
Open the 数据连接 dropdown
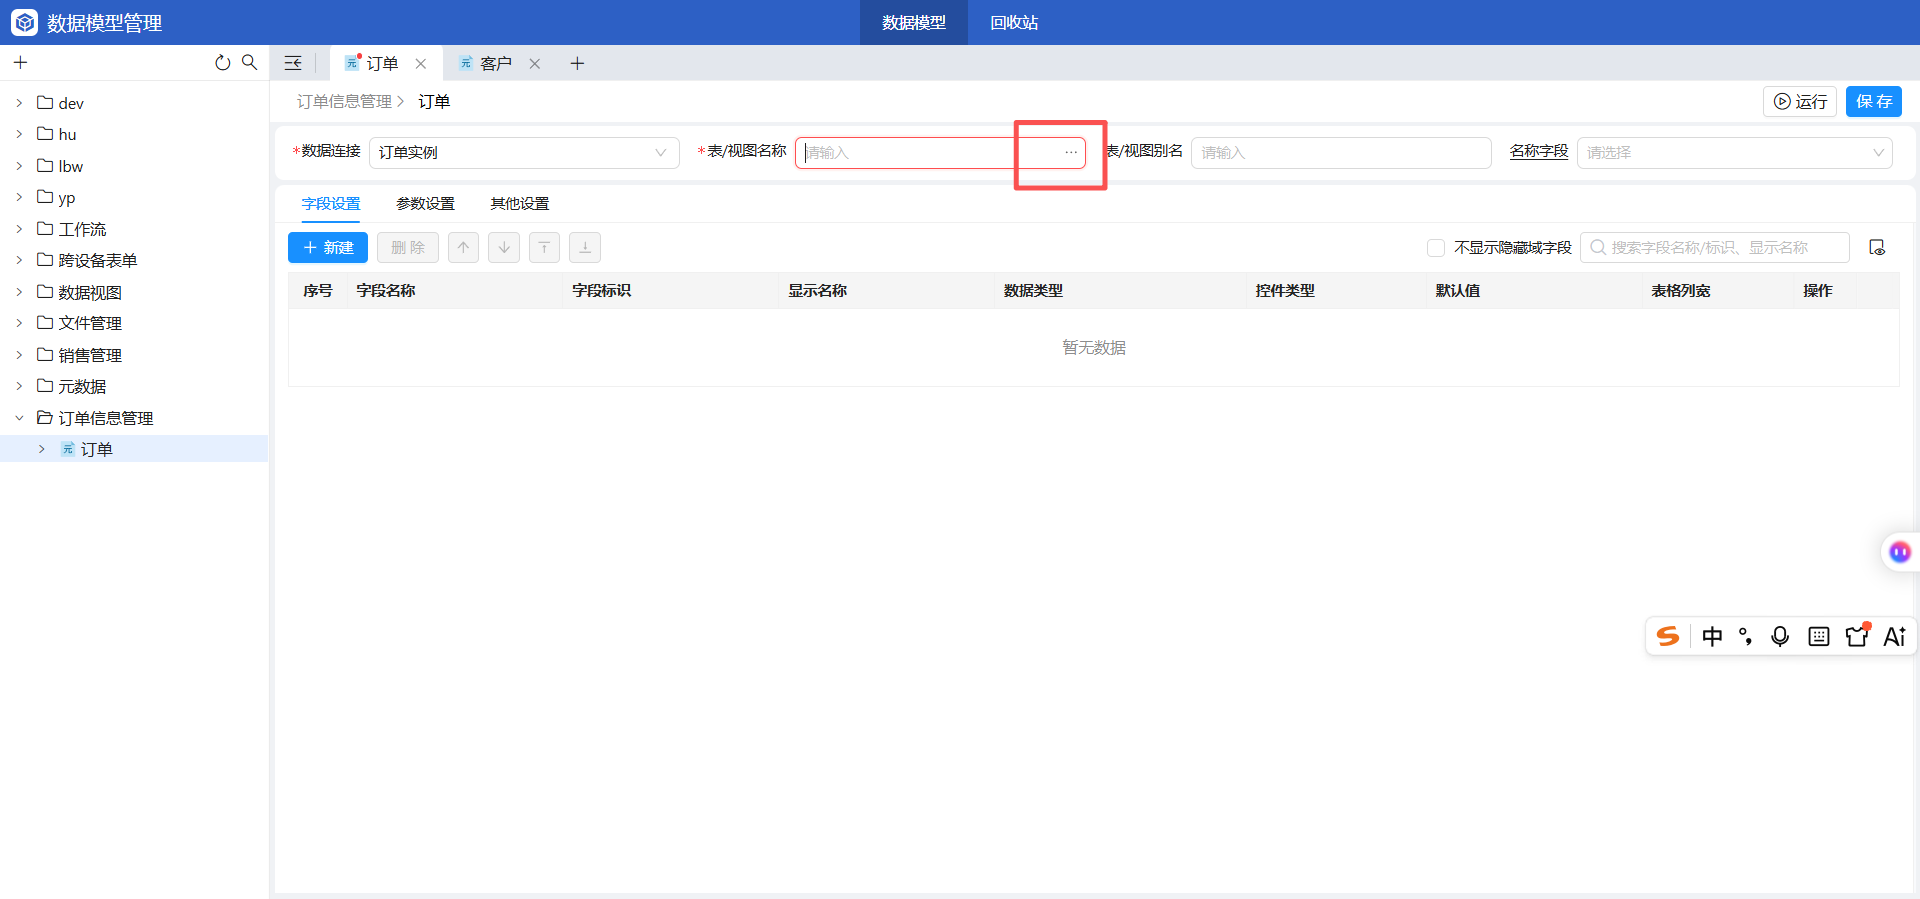[524, 153]
